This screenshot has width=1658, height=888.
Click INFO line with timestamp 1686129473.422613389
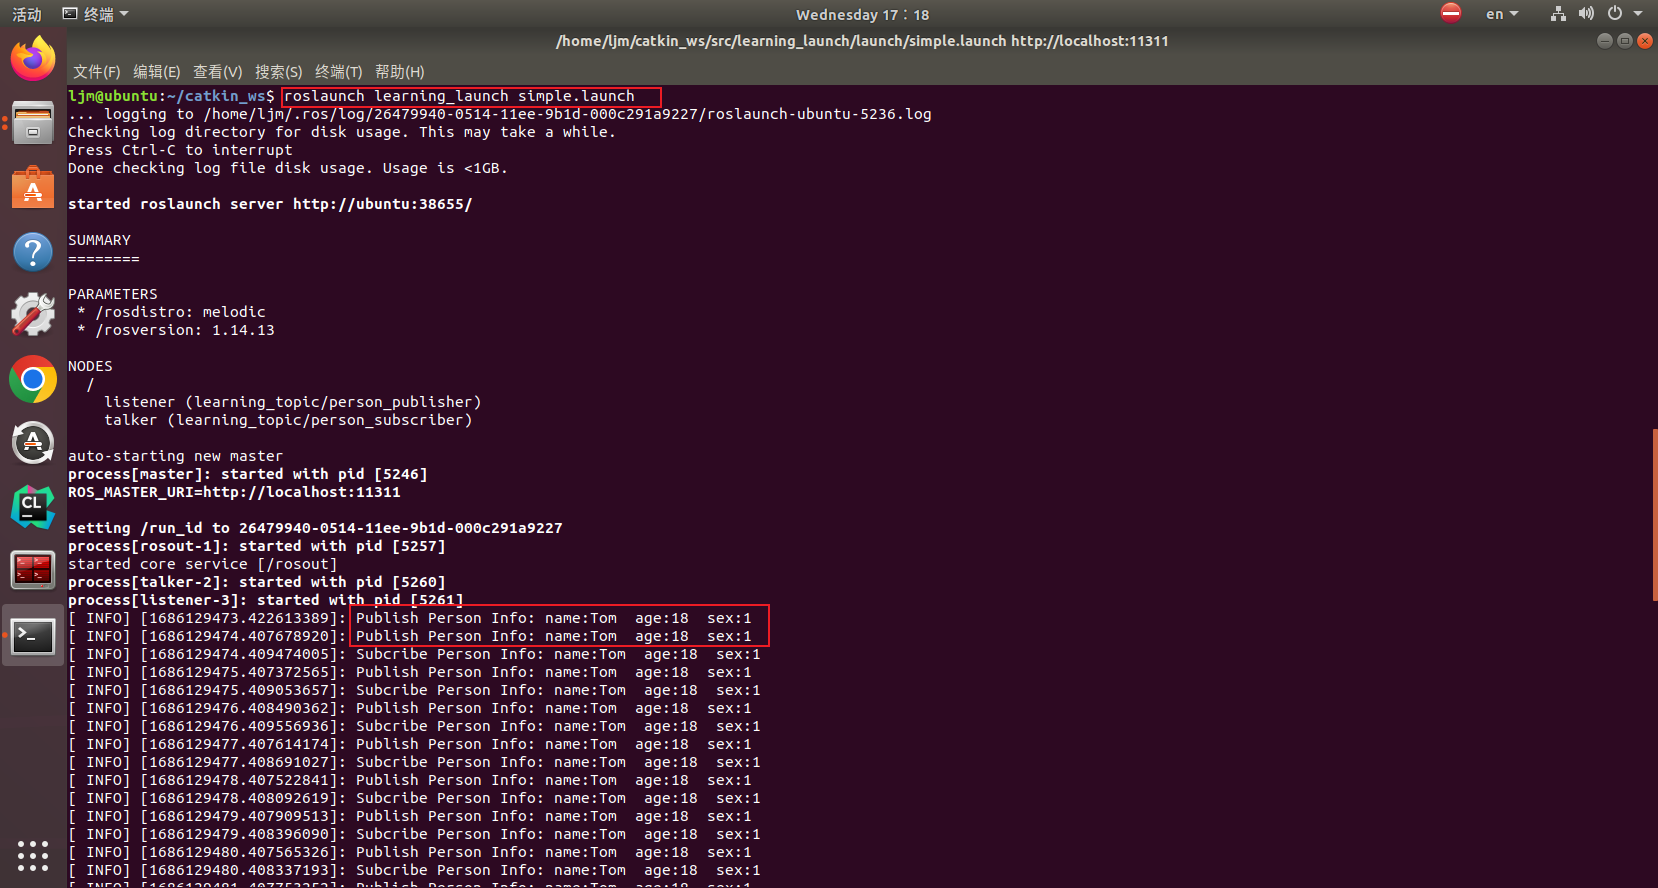[410, 618]
